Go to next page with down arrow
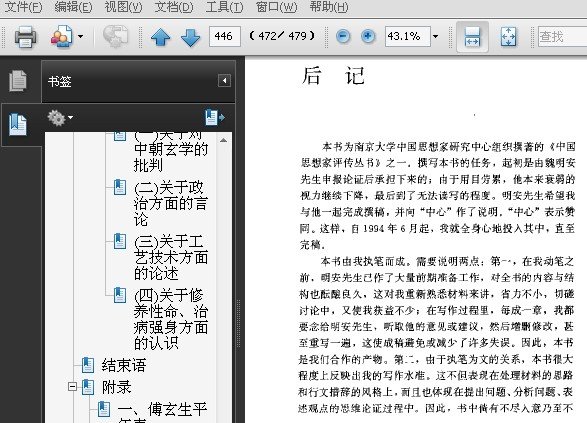587x423 pixels. pos(190,37)
